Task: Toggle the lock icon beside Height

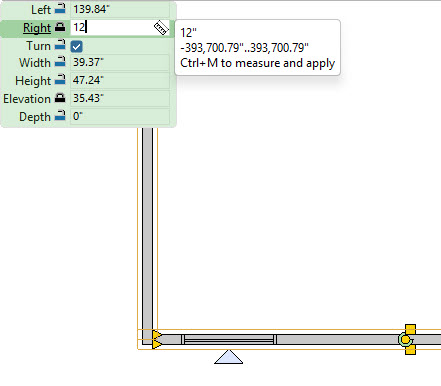Action: click(60, 79)
